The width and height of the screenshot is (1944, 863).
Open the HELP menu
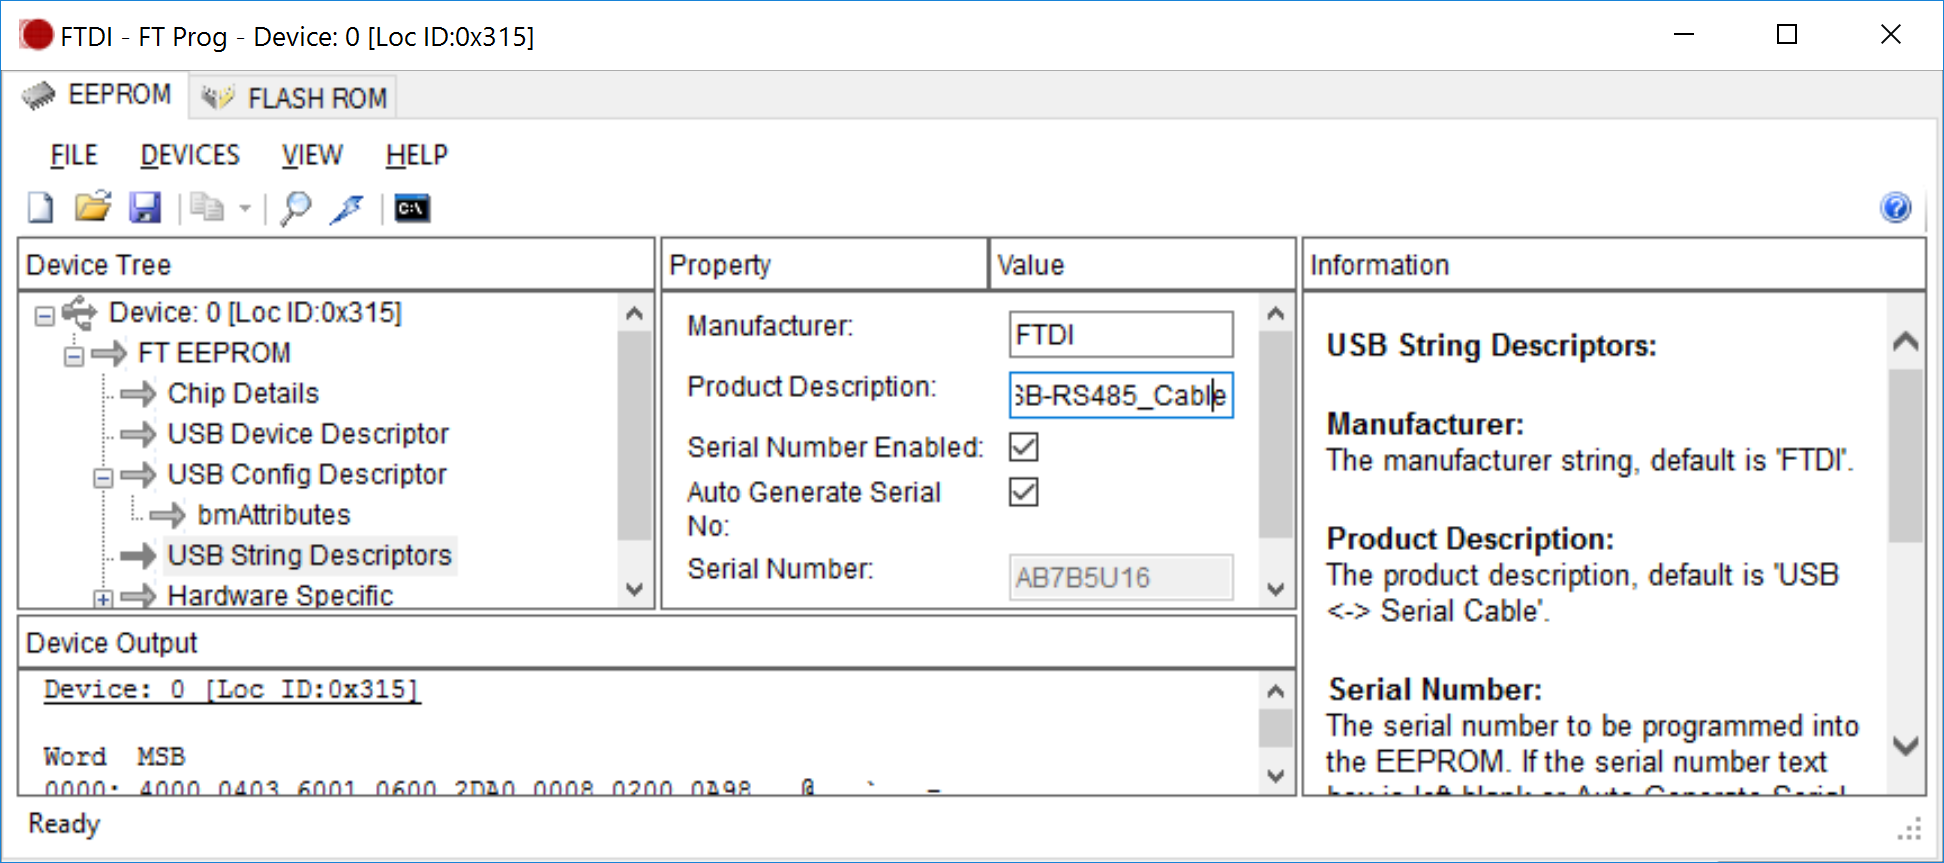tap(417, 155)
